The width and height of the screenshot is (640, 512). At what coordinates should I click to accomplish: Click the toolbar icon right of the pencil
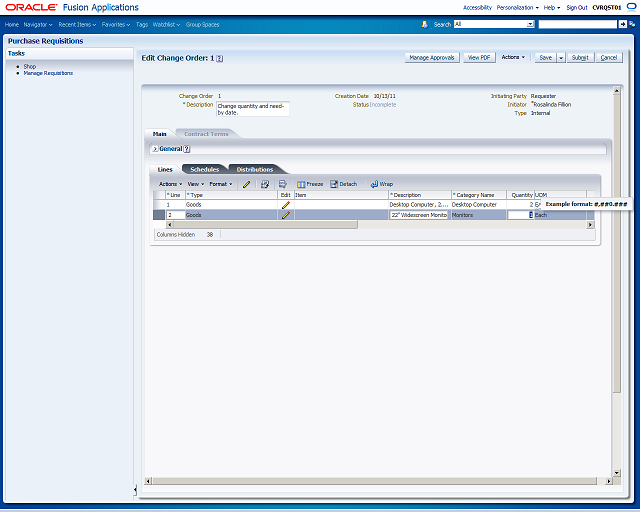pyautogui.click(x=265, y=184)
